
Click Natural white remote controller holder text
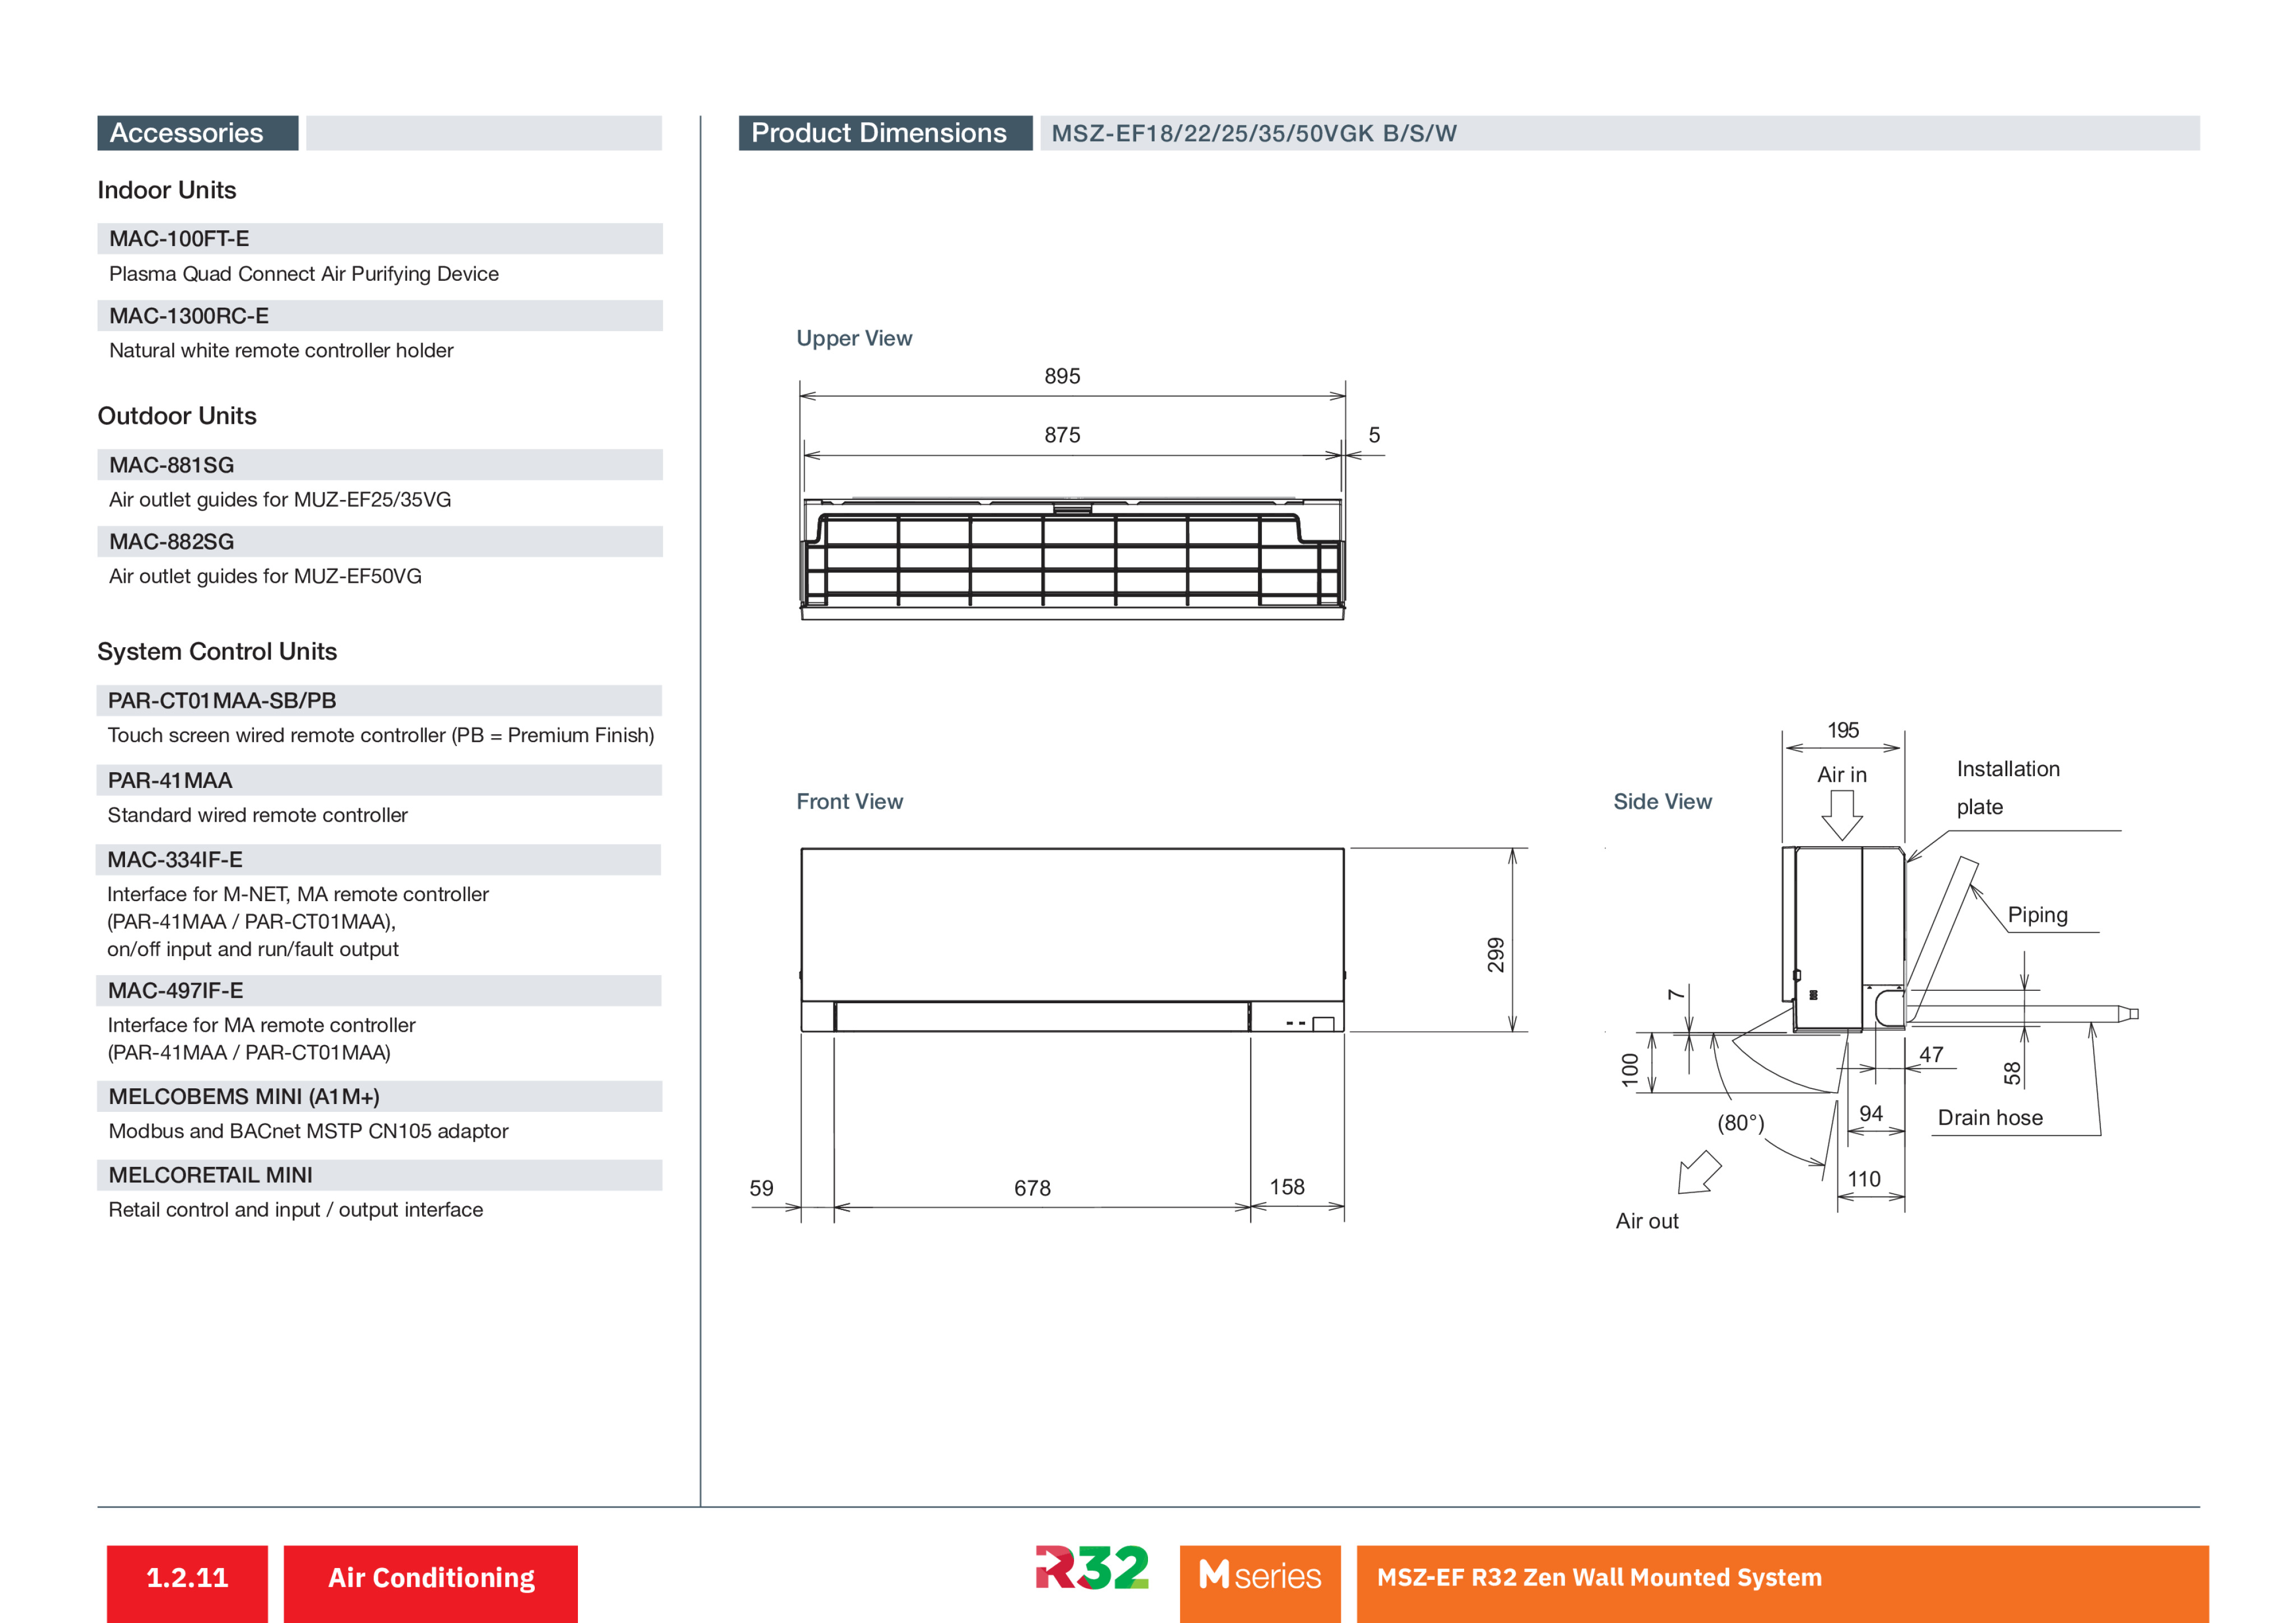pos(281,351)
